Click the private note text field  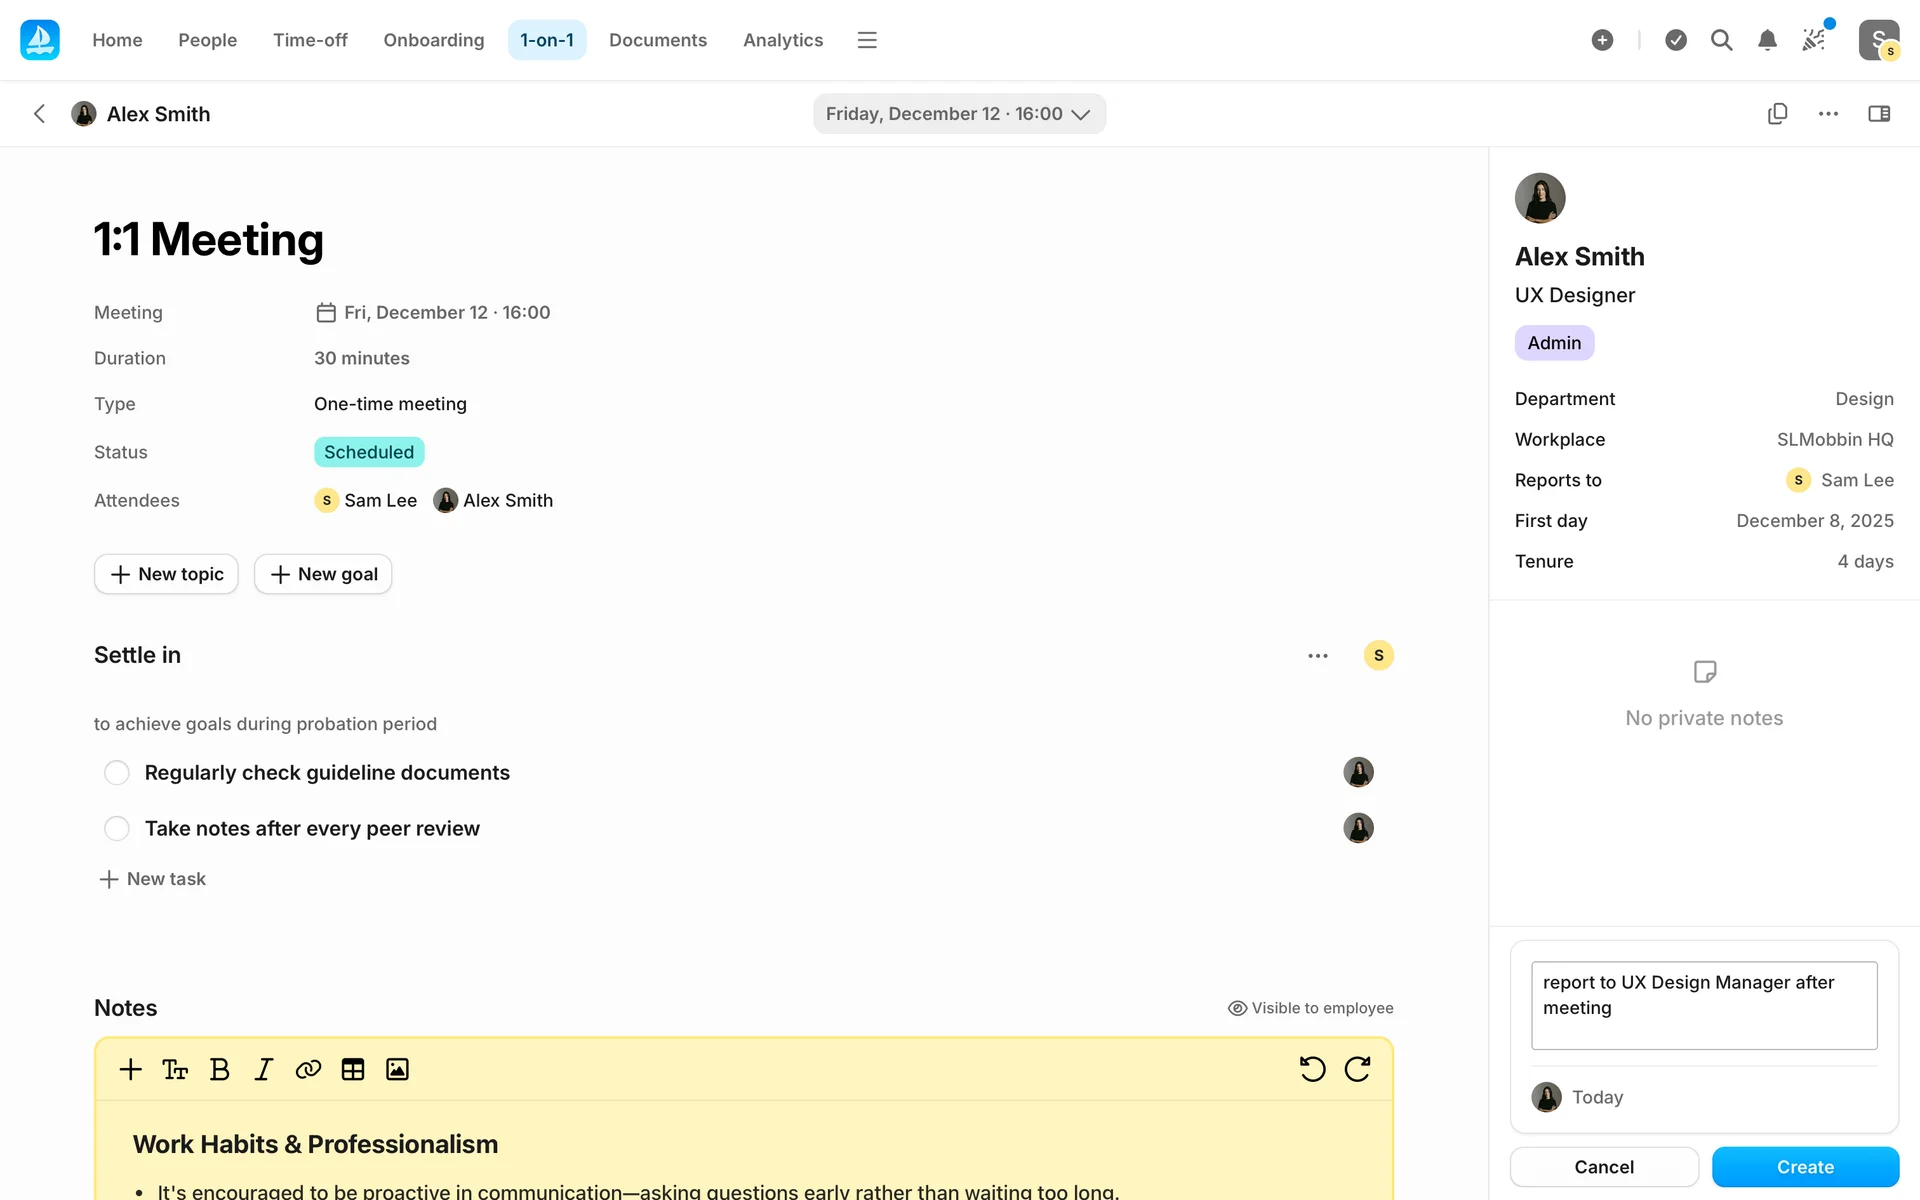click(1704, 1005)
